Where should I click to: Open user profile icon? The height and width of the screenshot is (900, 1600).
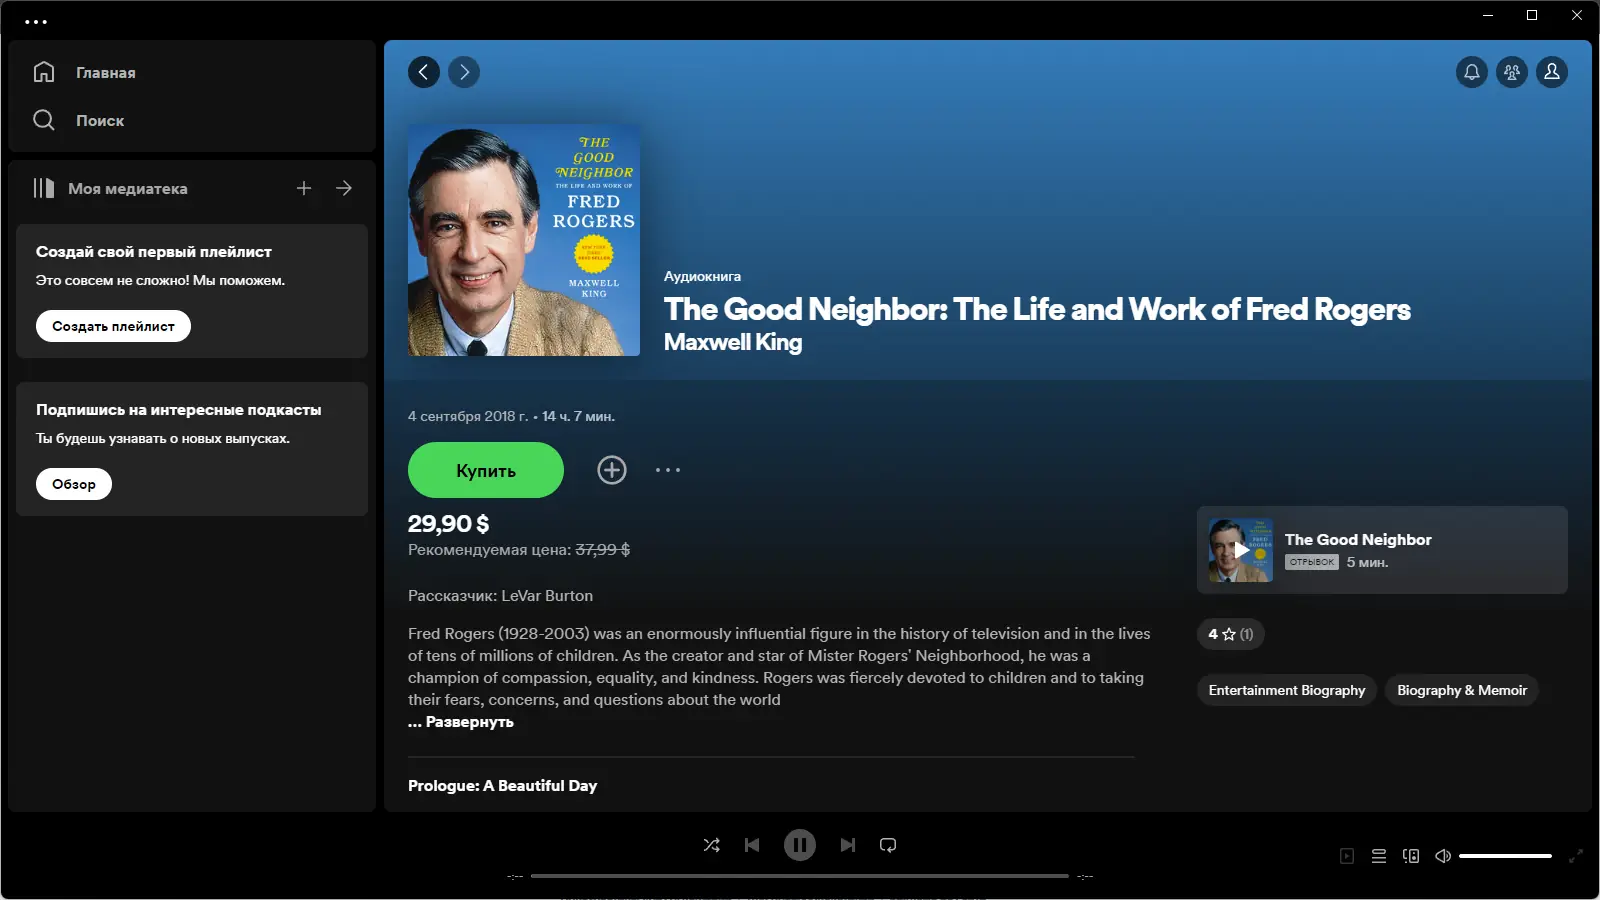[1552, 72]
